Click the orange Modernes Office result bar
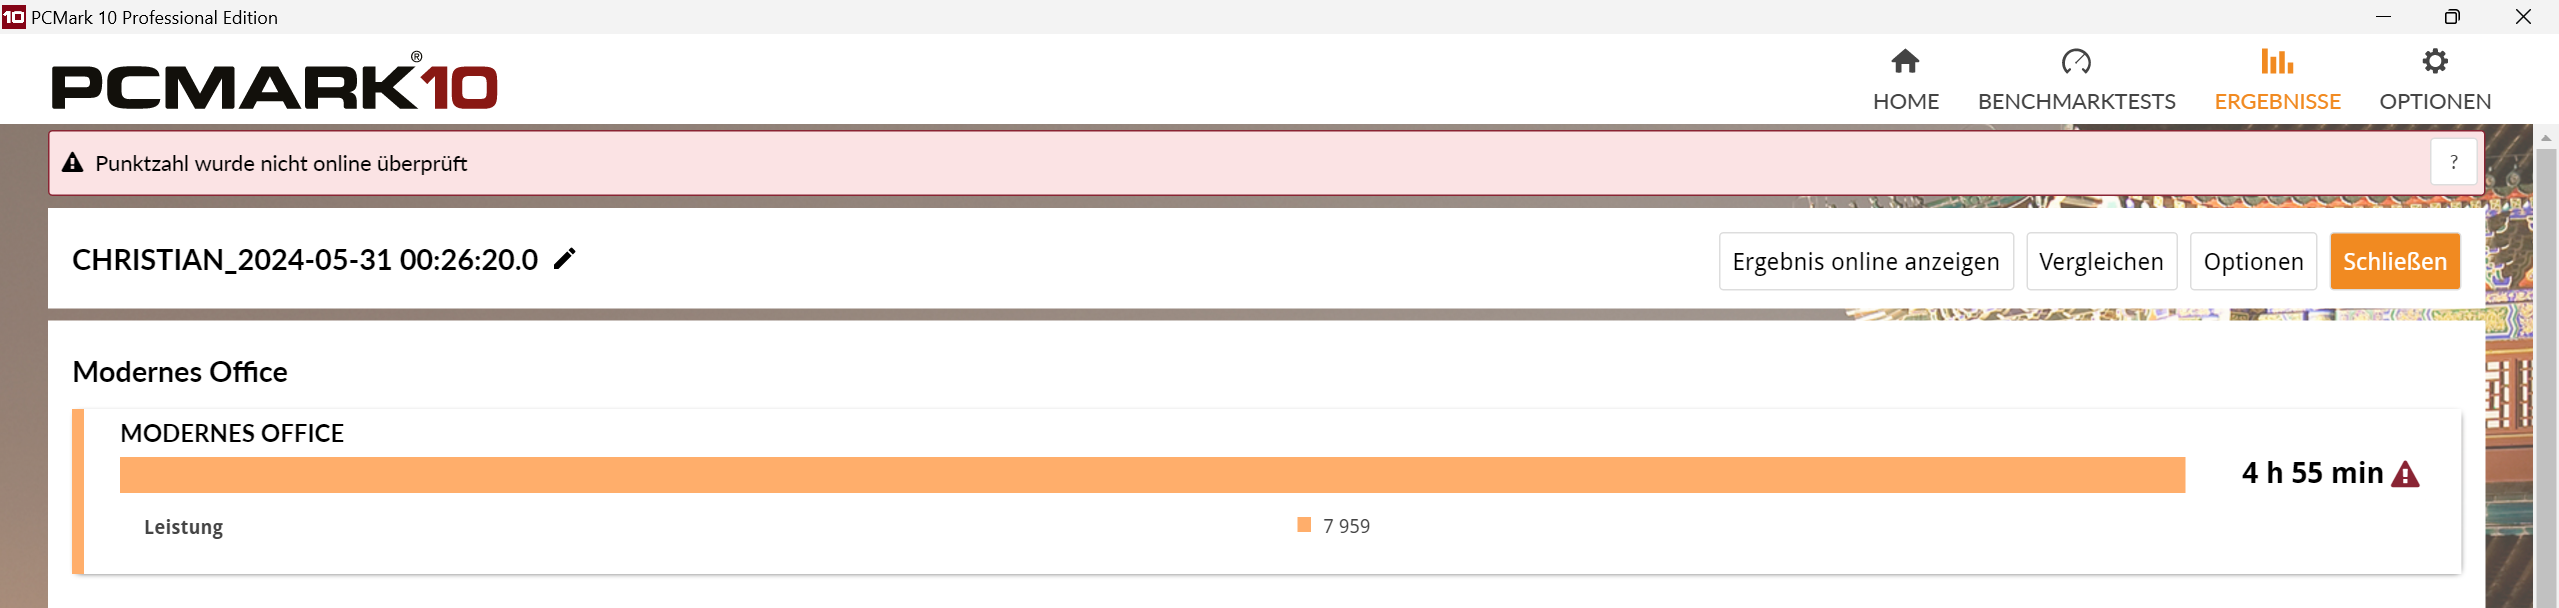This screenshot has width=2559, height=608. pos(1152,475)
